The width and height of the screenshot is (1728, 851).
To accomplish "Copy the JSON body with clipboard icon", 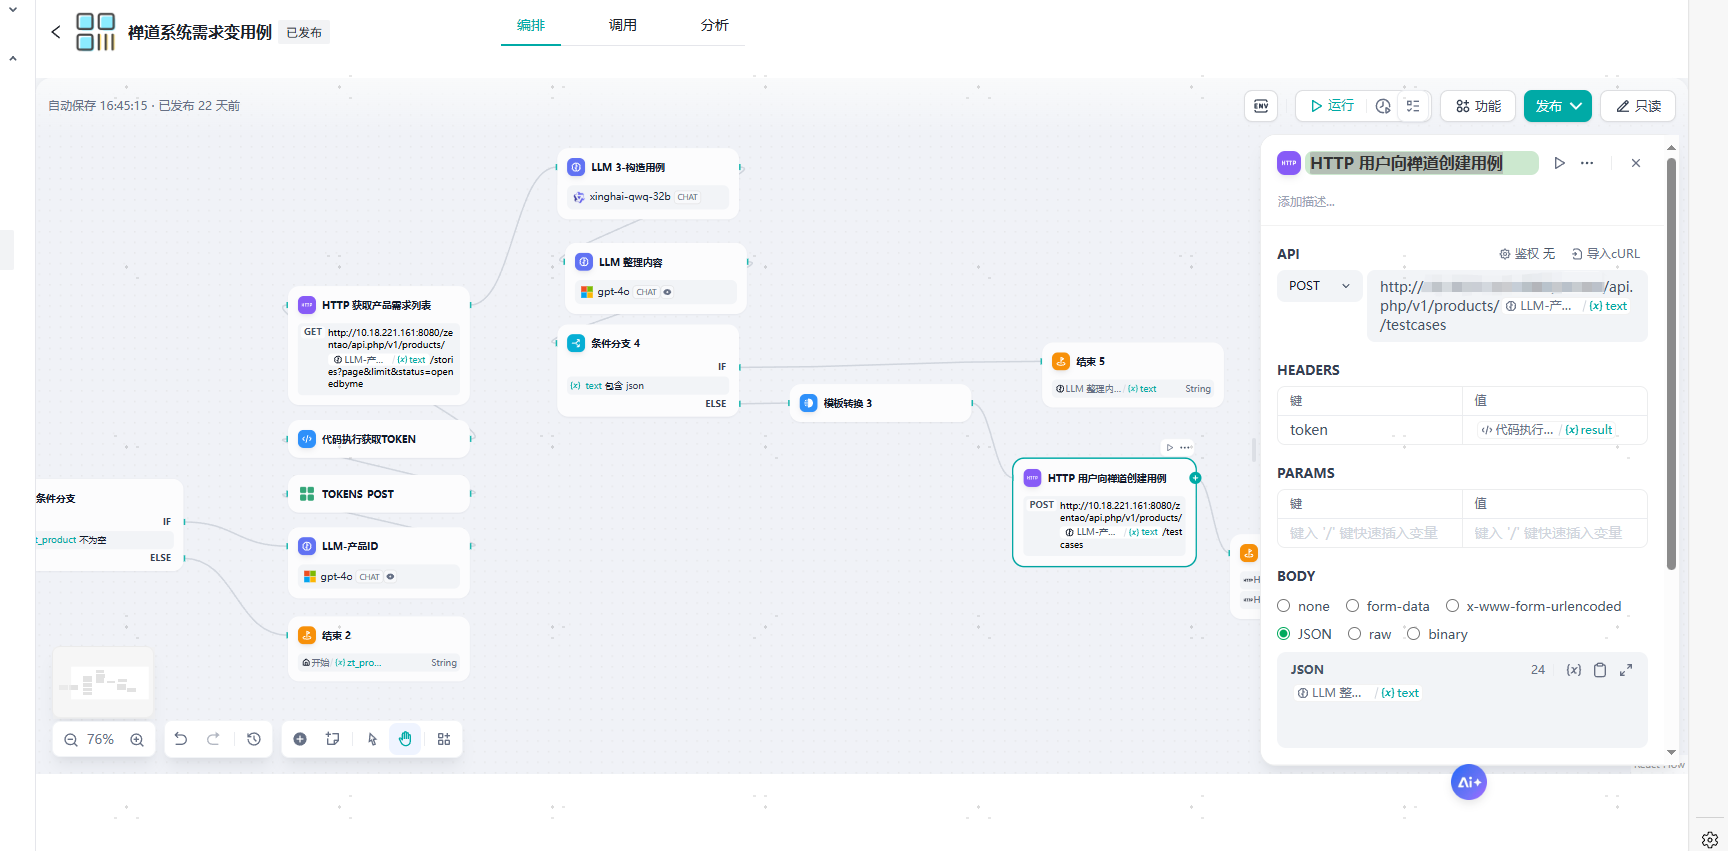I will (x=1600, y=670).
